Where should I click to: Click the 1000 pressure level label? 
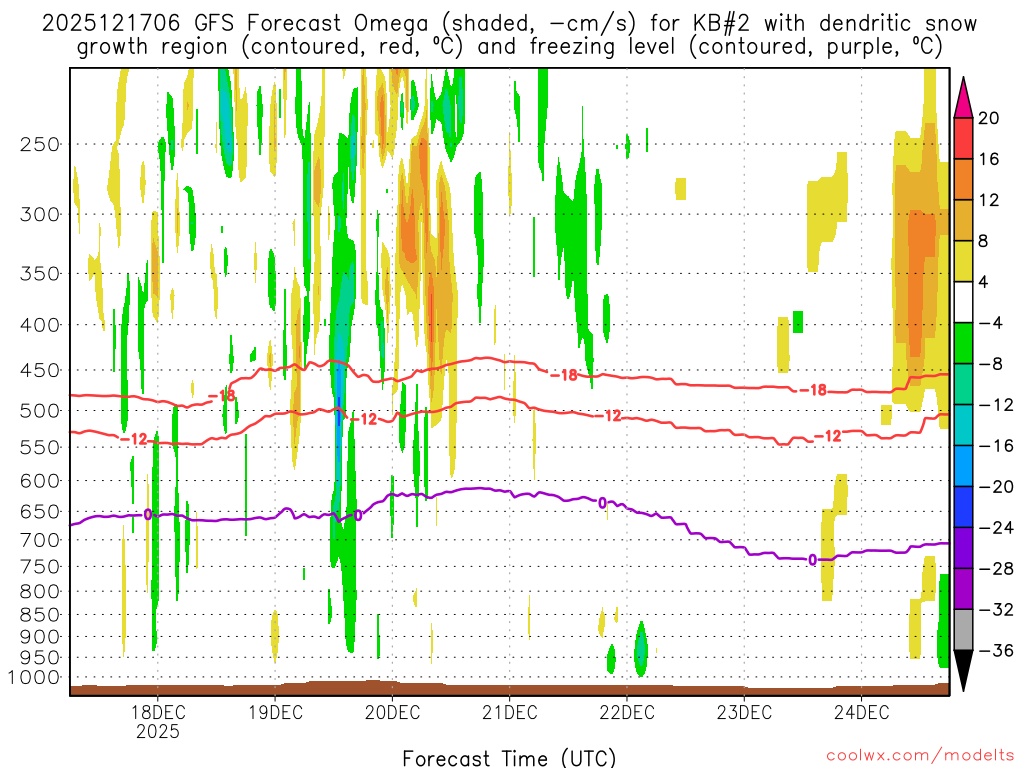tap(34, 677)
